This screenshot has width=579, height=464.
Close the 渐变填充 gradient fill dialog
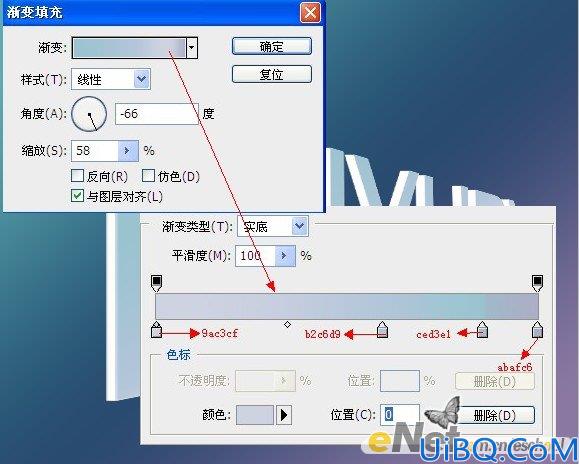click(x=310, y=13)
